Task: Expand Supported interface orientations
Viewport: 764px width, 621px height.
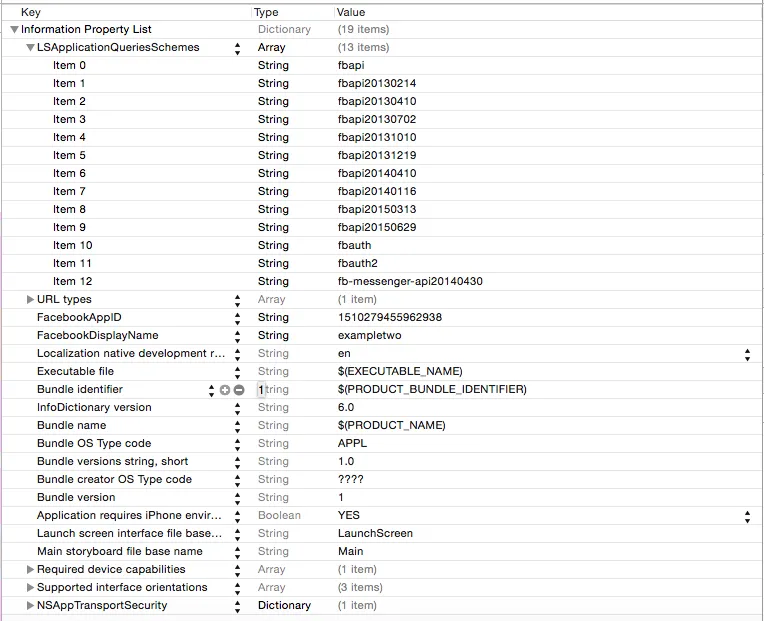Action: [x=30, y=587]
